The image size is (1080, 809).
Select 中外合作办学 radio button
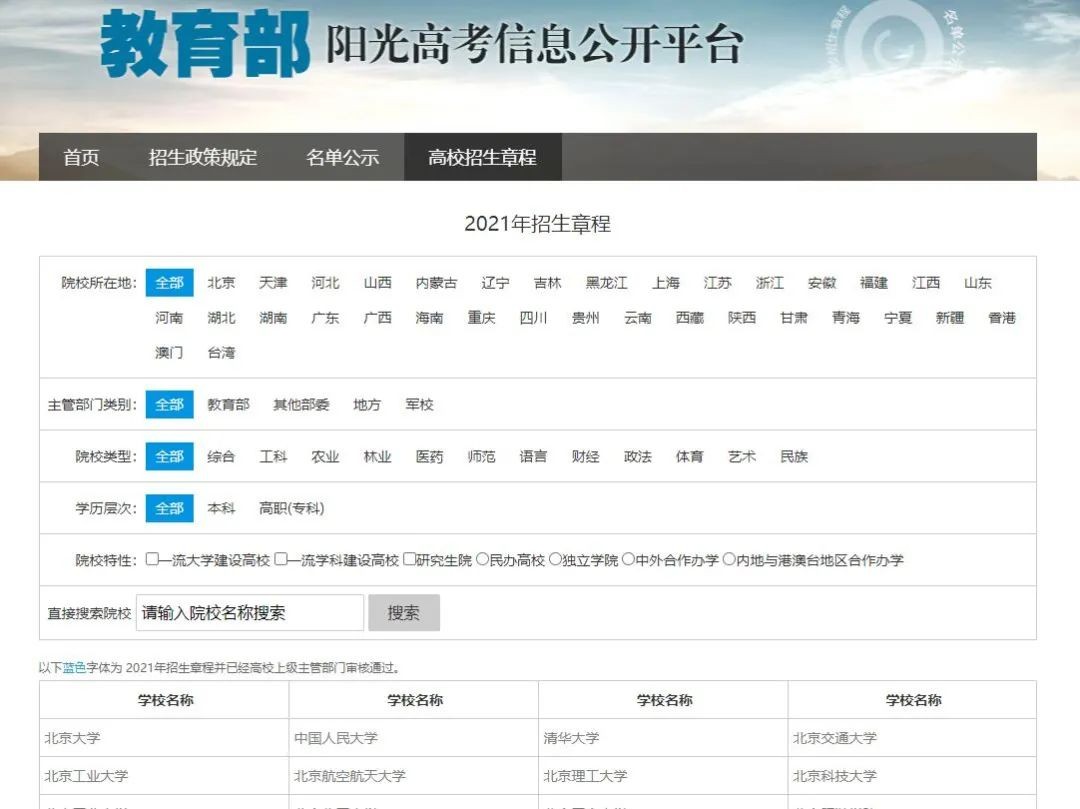[628, 559]
